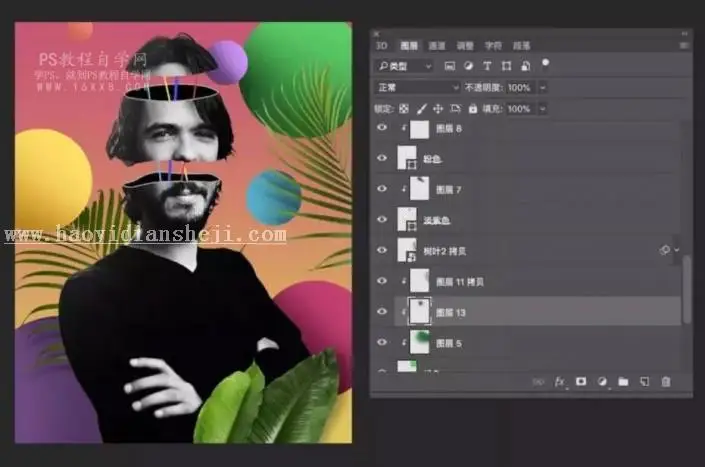This screenshot has width=705, height=467.
Task: Hide the 图层 11 拷贝 layer
Action: [382, 281]
